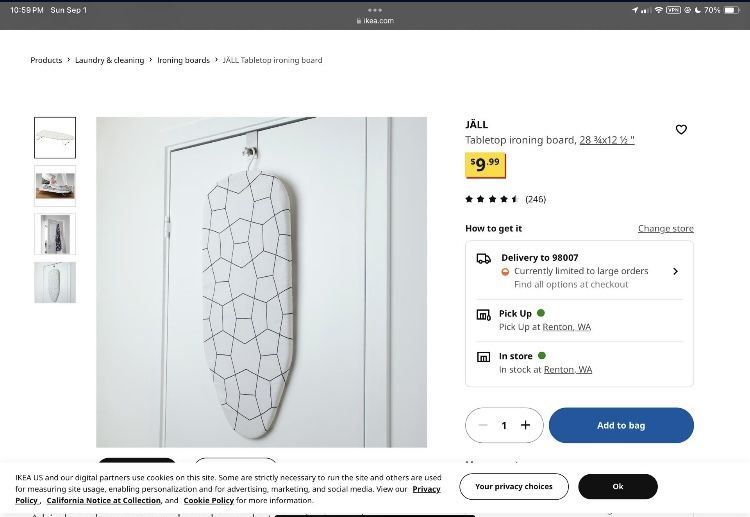Go to Laundry & cleaning breadcrumb
The height and width of the screenshot is (517, 750).
(x=110, y=60)
